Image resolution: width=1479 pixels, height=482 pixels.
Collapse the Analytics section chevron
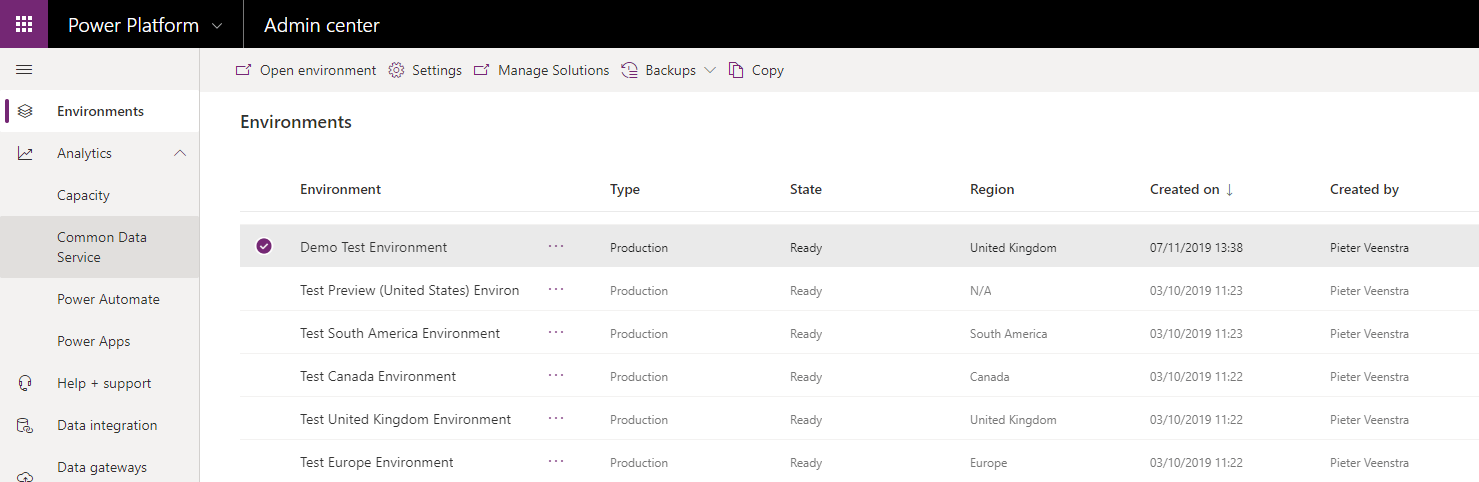(x=180, y=153)
